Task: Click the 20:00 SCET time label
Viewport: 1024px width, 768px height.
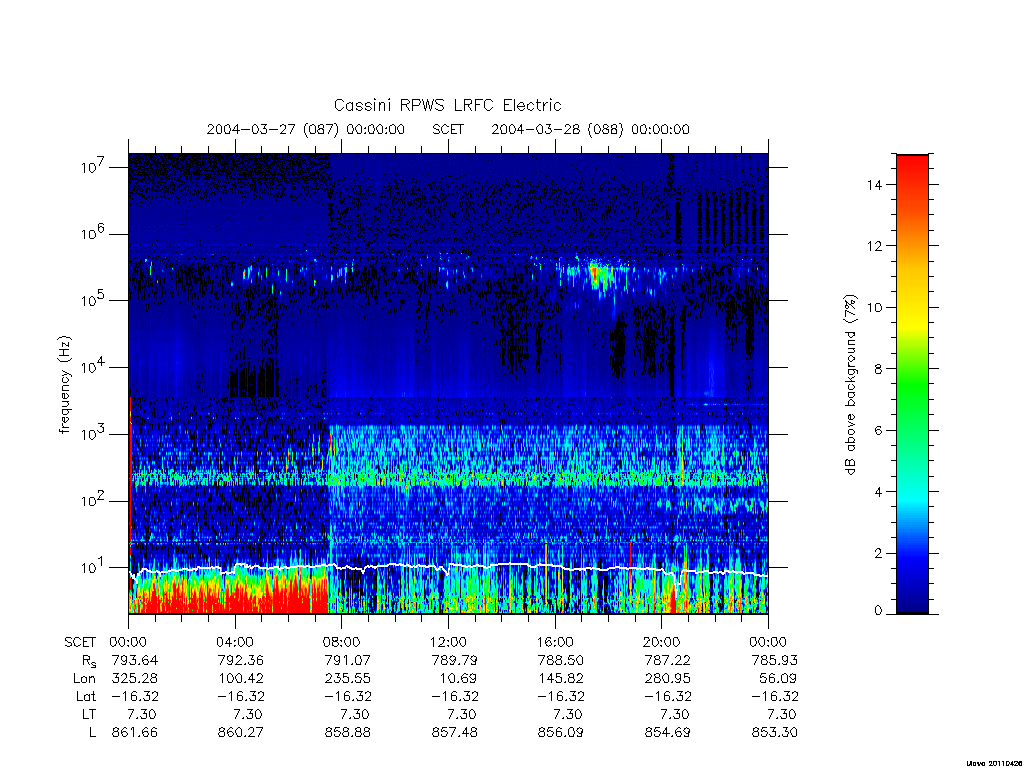Action: click(662, 642)
